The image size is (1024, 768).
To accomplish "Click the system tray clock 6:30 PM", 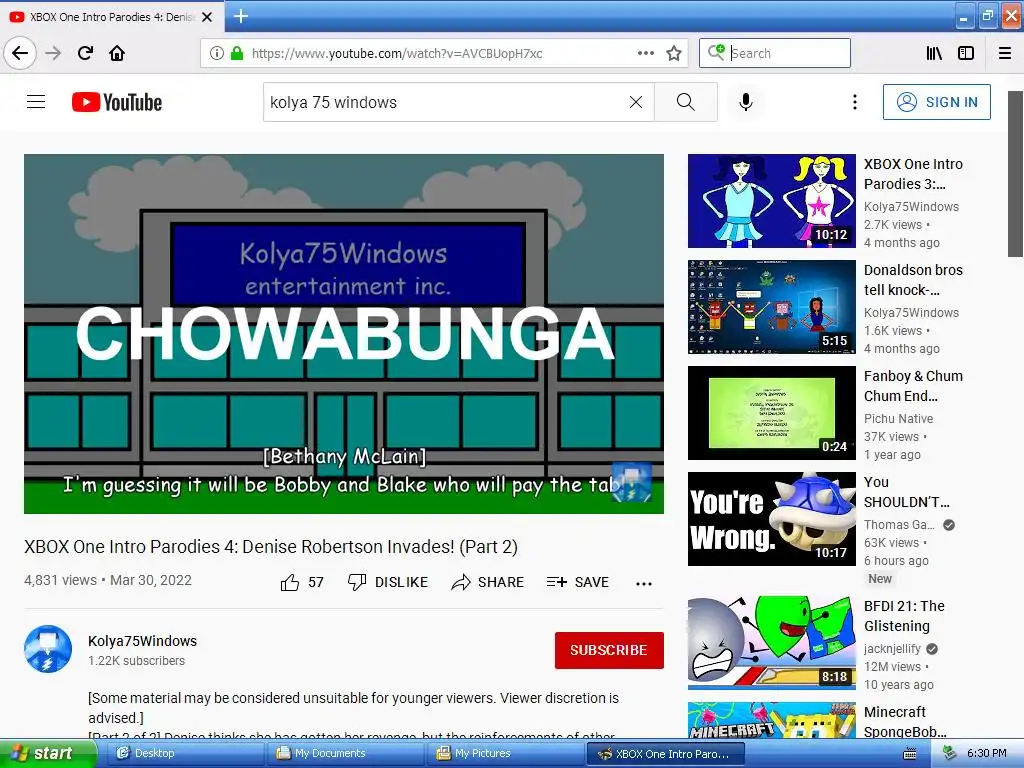I will [x=986, y=753].
